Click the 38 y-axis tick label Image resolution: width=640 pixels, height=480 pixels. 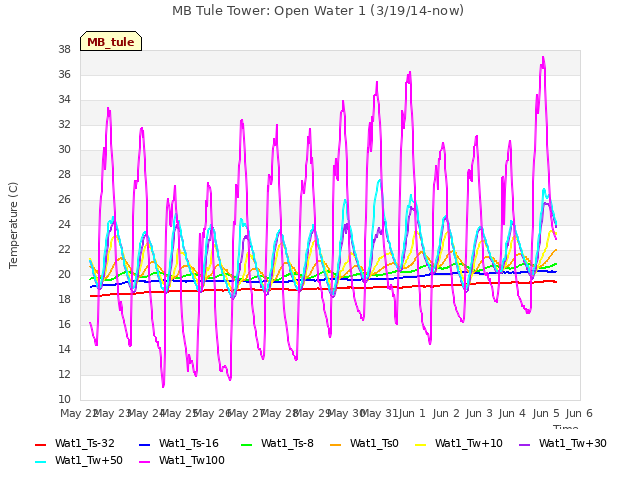[64, 50]
